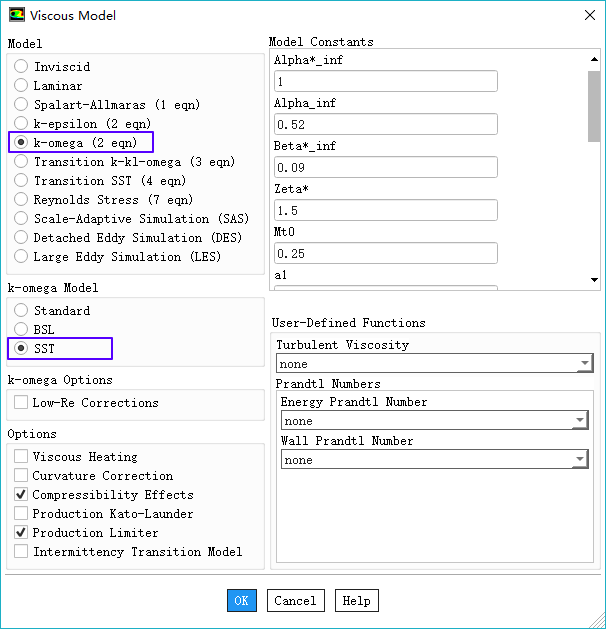606x629 pixels.
Task: Click the Cancel button
Action: click(296, 600)
